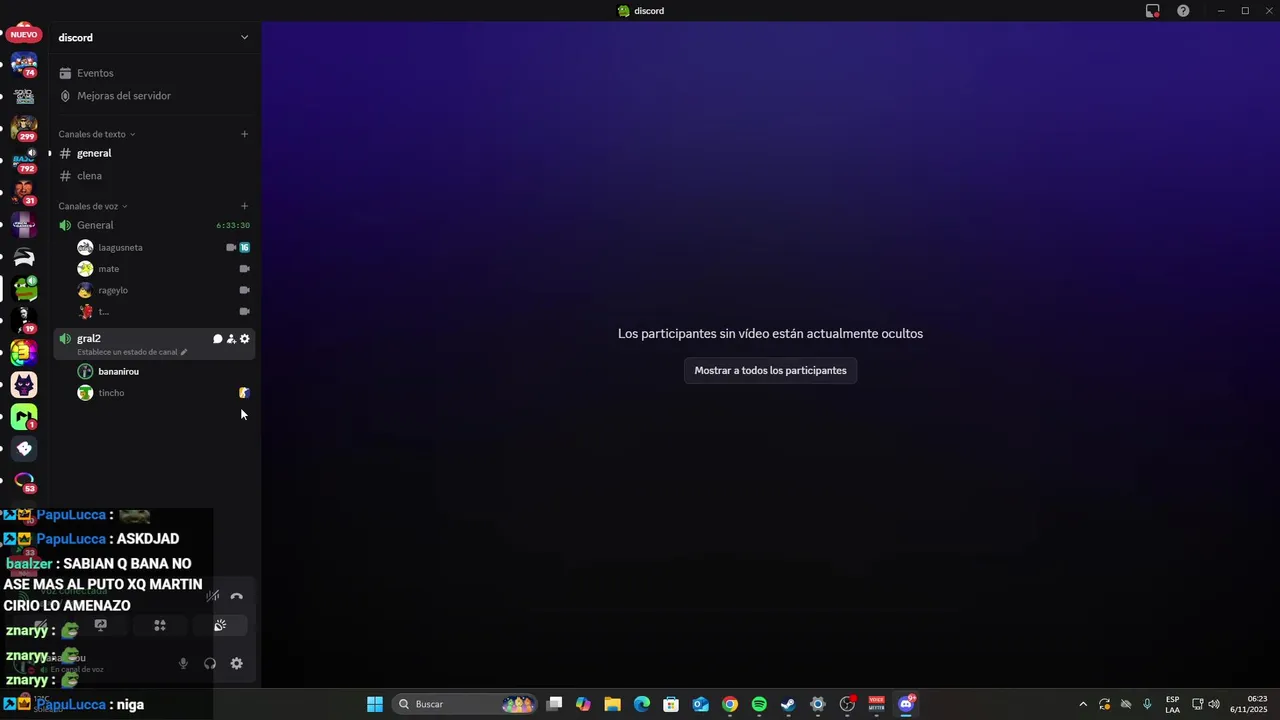Image resolution: width=1280 pixels, height=720 pixels.
Task: Open server icon with badge 74
Action: [x=24, y=65]
